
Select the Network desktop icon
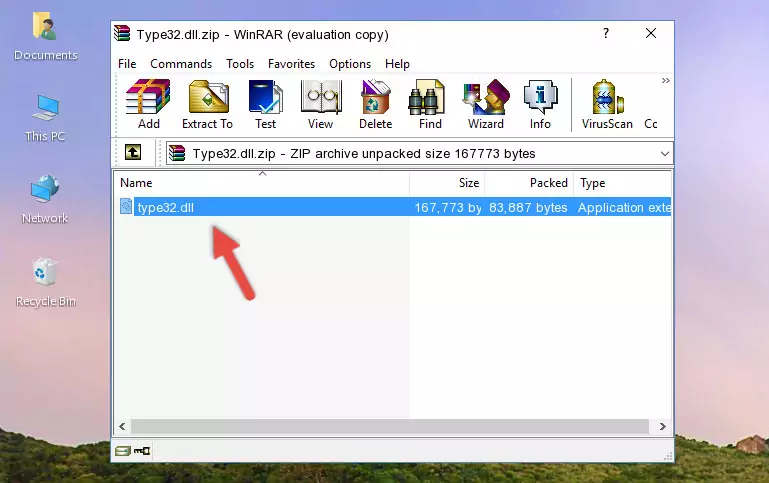45,199
